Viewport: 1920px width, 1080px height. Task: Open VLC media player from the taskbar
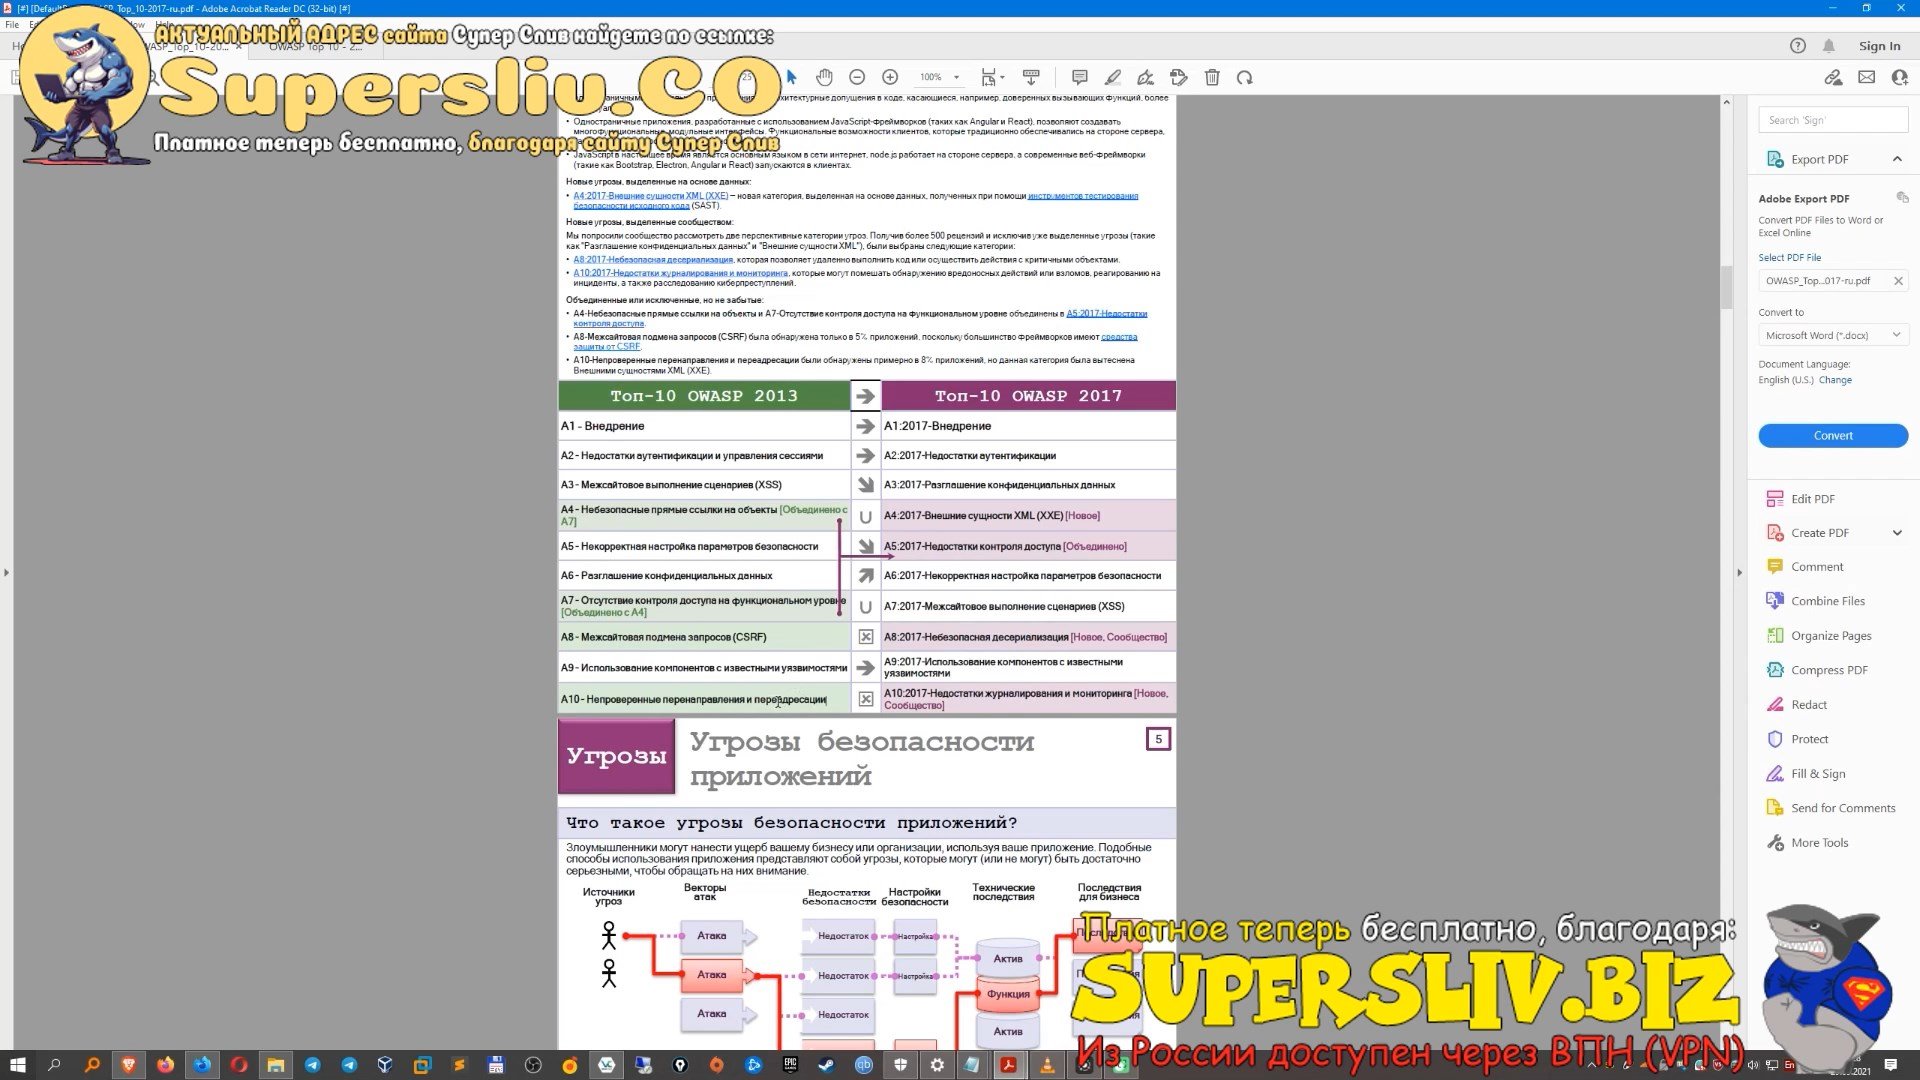pos(1047,1065)
